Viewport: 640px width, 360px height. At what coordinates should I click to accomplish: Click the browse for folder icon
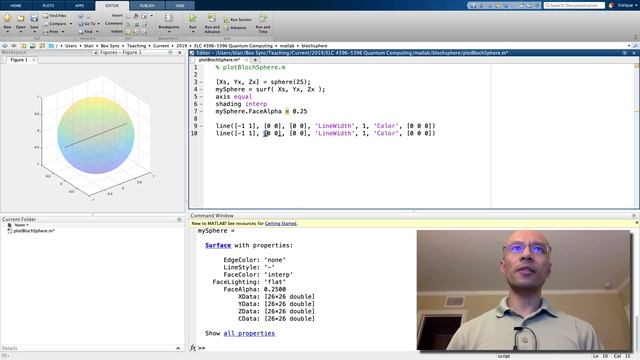point(33,46)
